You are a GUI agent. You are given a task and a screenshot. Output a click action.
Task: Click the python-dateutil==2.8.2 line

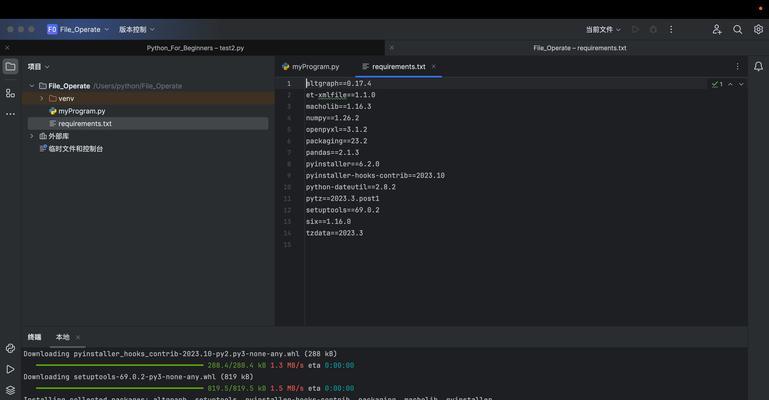pyautogui.click(x=351, y=187)
